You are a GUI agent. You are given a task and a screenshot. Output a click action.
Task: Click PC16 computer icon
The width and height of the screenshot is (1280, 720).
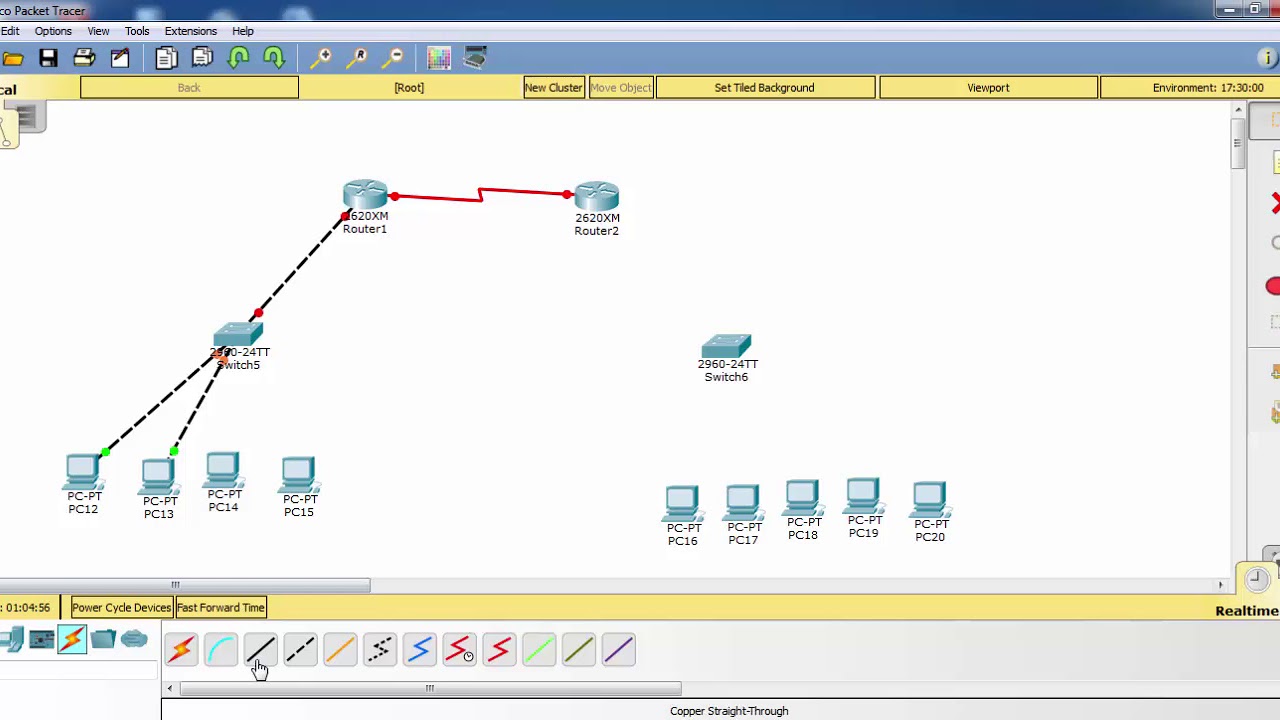682,505
